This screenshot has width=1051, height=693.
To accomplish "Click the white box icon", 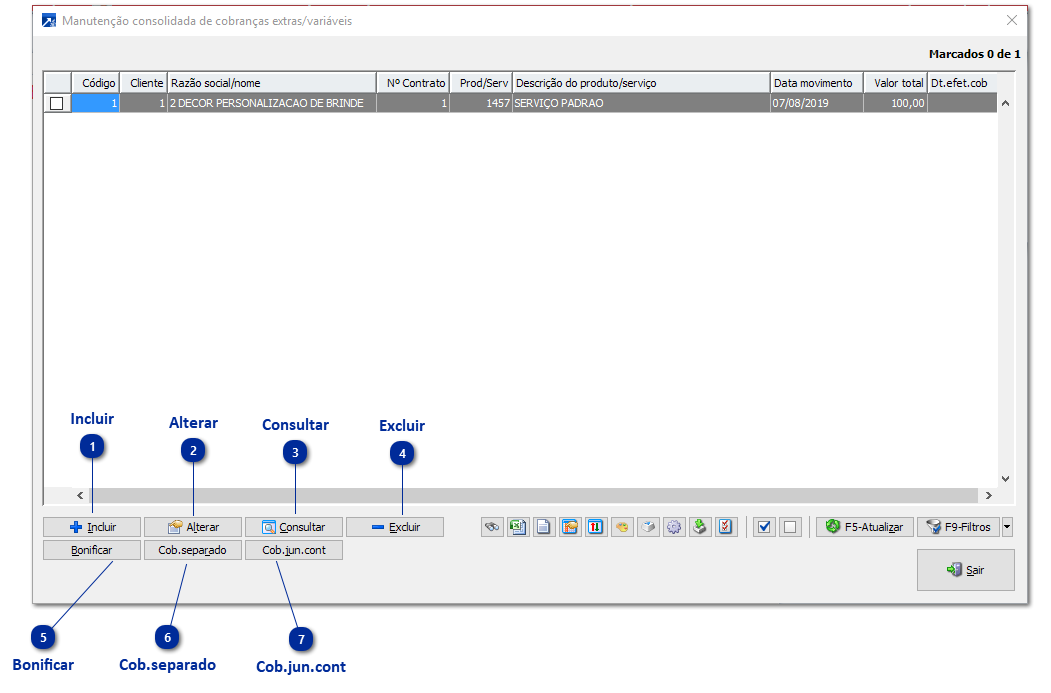I will pyautogui.click(x=647, y=527).
